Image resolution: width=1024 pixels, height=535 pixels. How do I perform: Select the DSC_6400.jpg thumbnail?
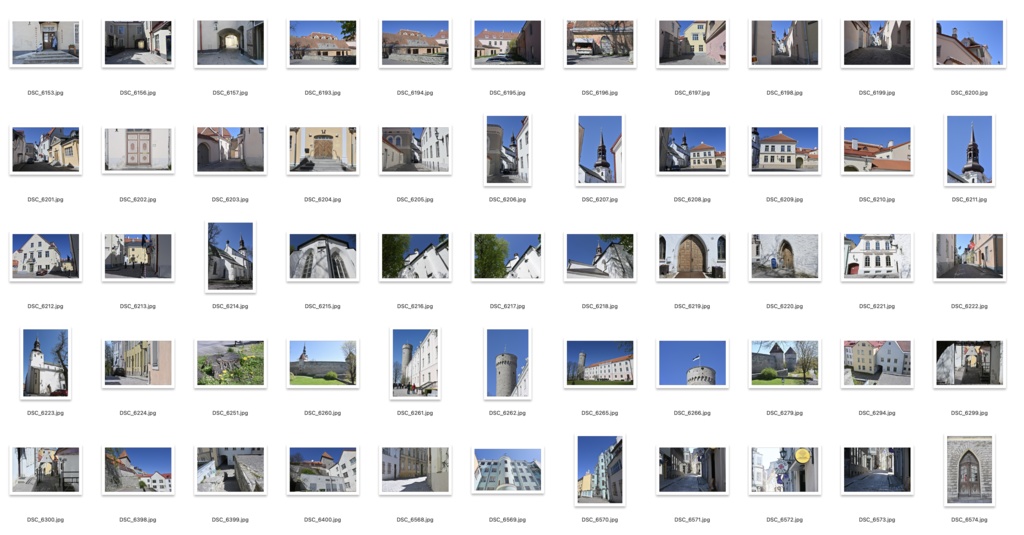[323, 470]
